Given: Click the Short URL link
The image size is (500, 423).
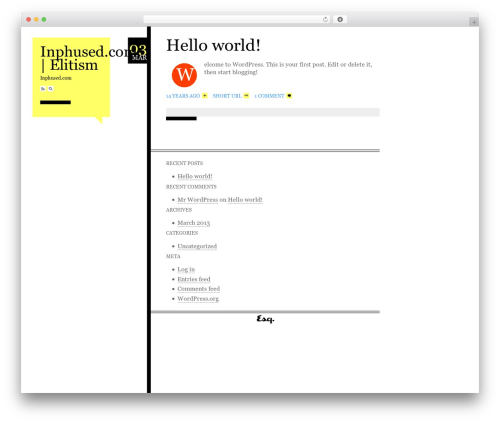Looking at the screenshot, I should [x=227, y=96].
